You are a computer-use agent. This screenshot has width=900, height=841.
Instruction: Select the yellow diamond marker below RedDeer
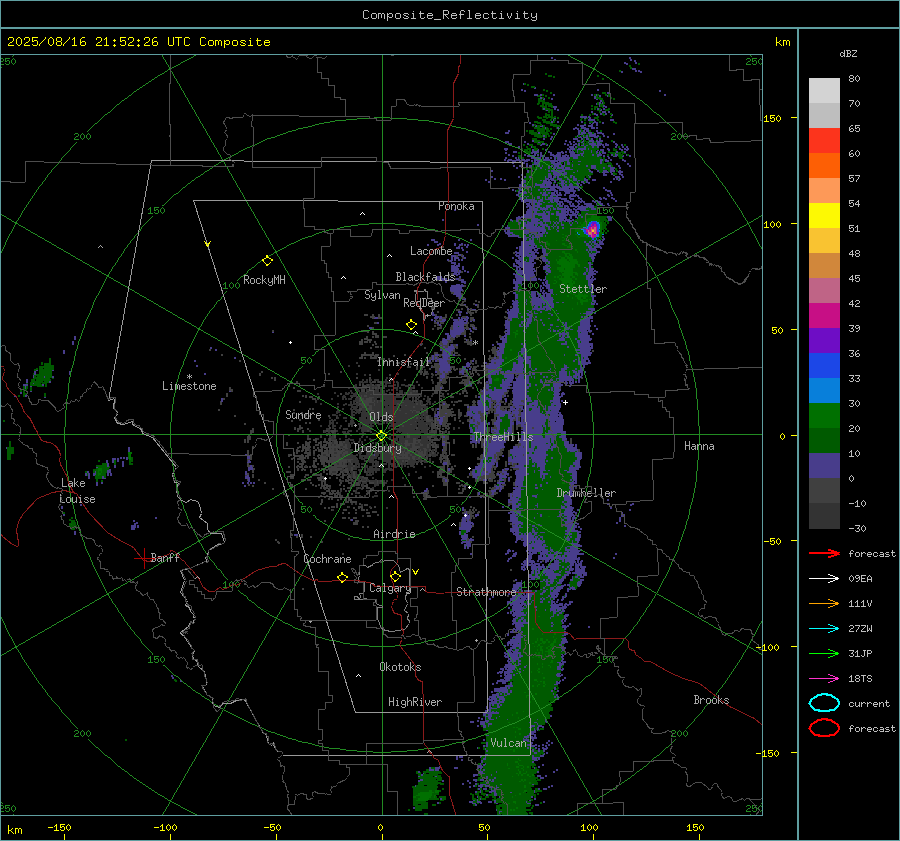coord(411,325)
